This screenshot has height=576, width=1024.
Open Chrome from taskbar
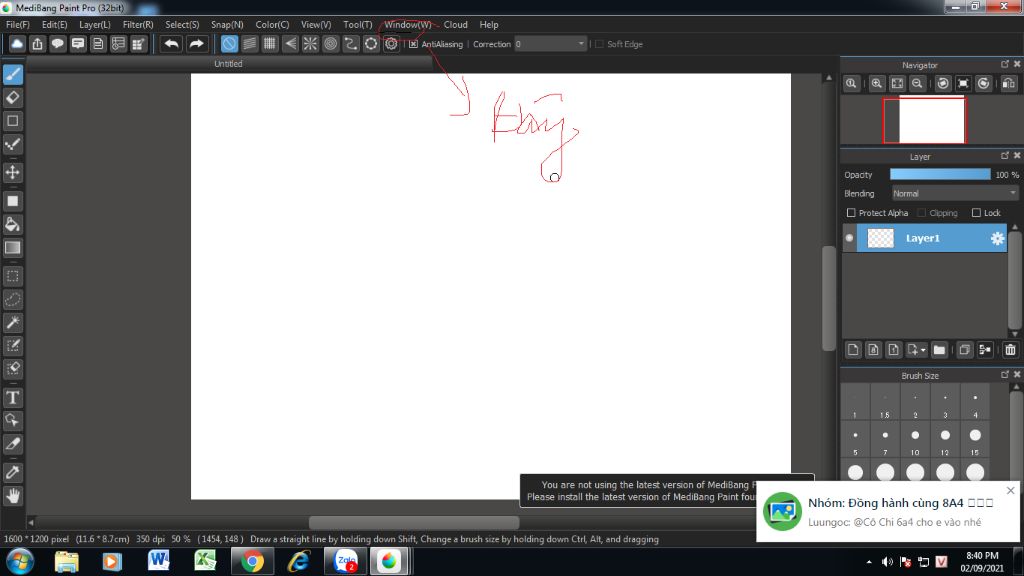tap(252, 561)
